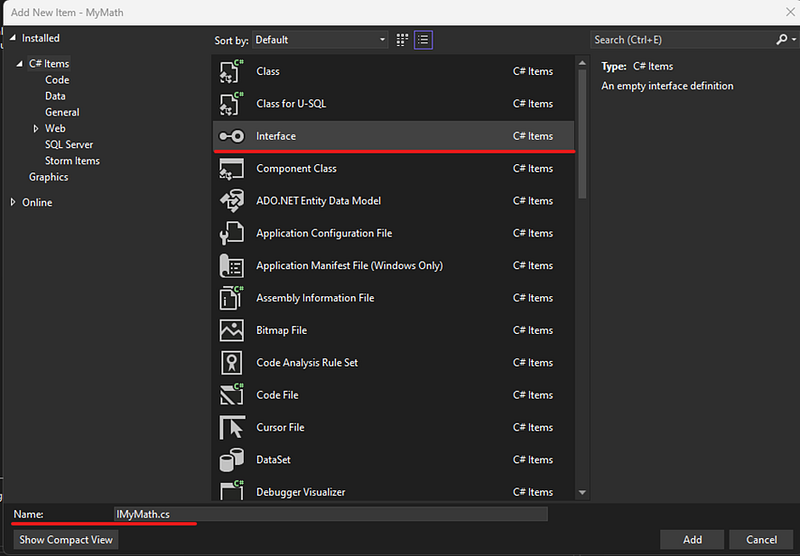The width and height of the screenshot is (800, 556).
Task: Select the Data category
Action: click(x=55, y=96)
